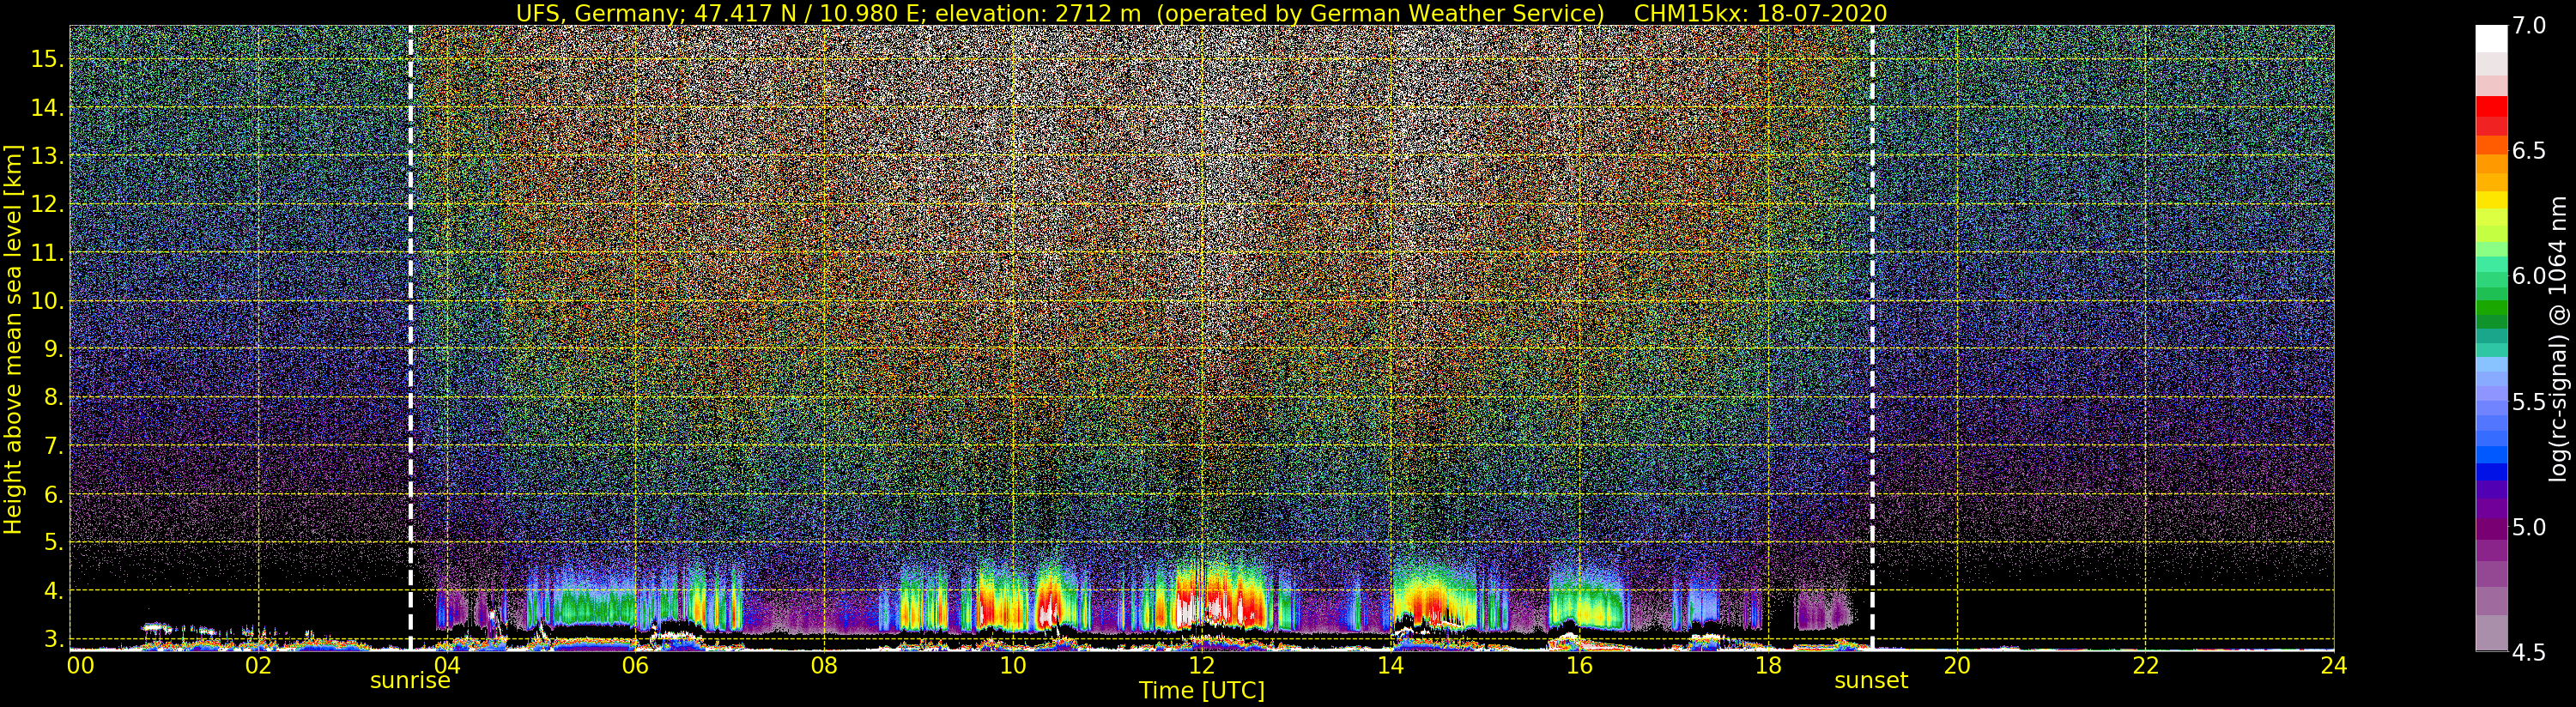Click the red 6.5 region of colorbar
Screen dimensions: 2576x707
point(2491,150)
